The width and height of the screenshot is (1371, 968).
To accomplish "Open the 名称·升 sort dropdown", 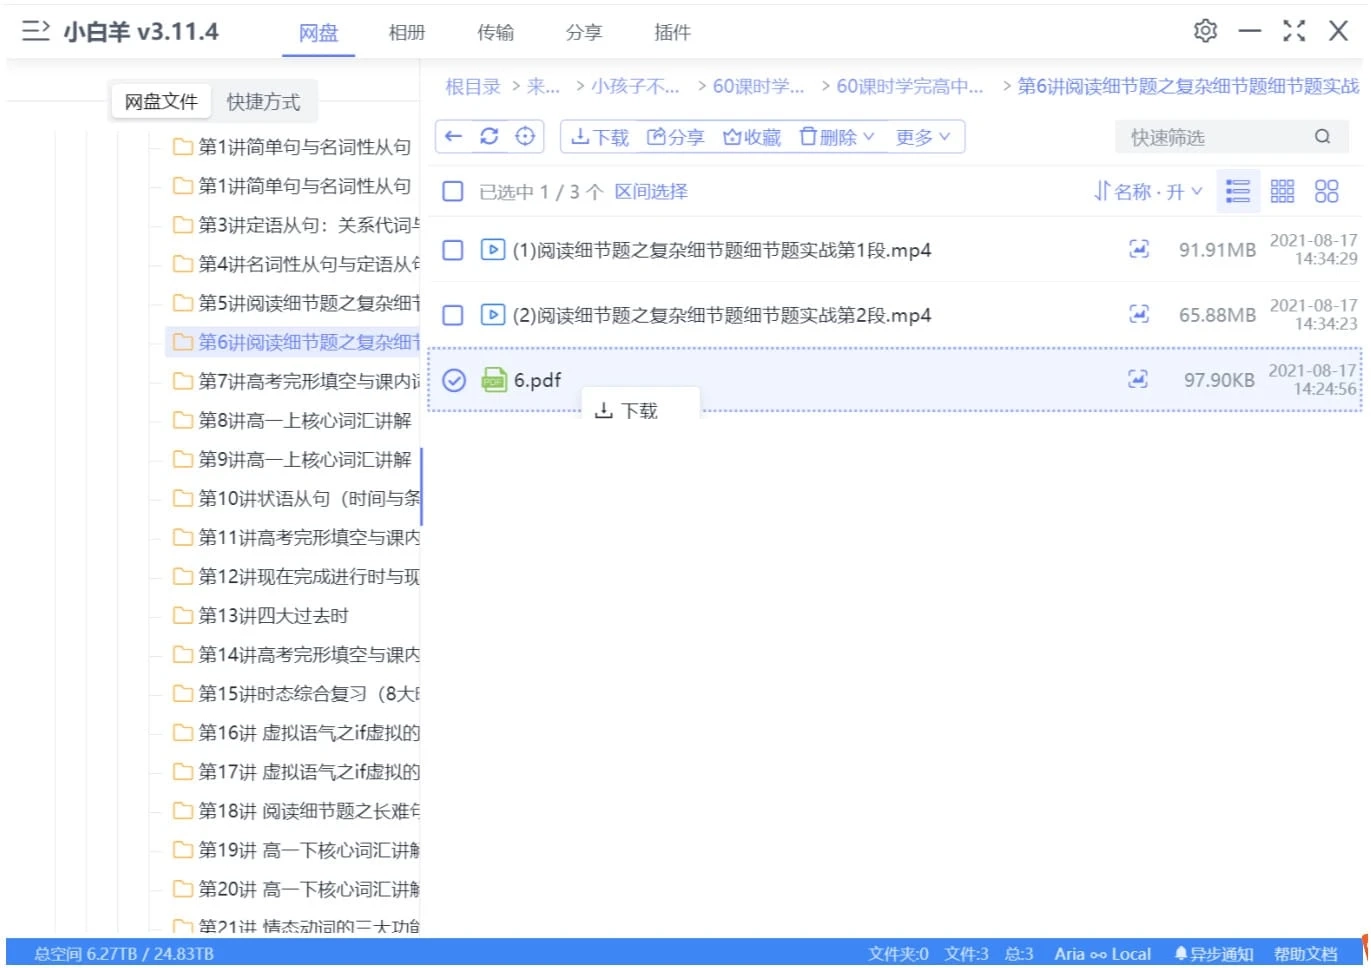I will [1148, 191].
